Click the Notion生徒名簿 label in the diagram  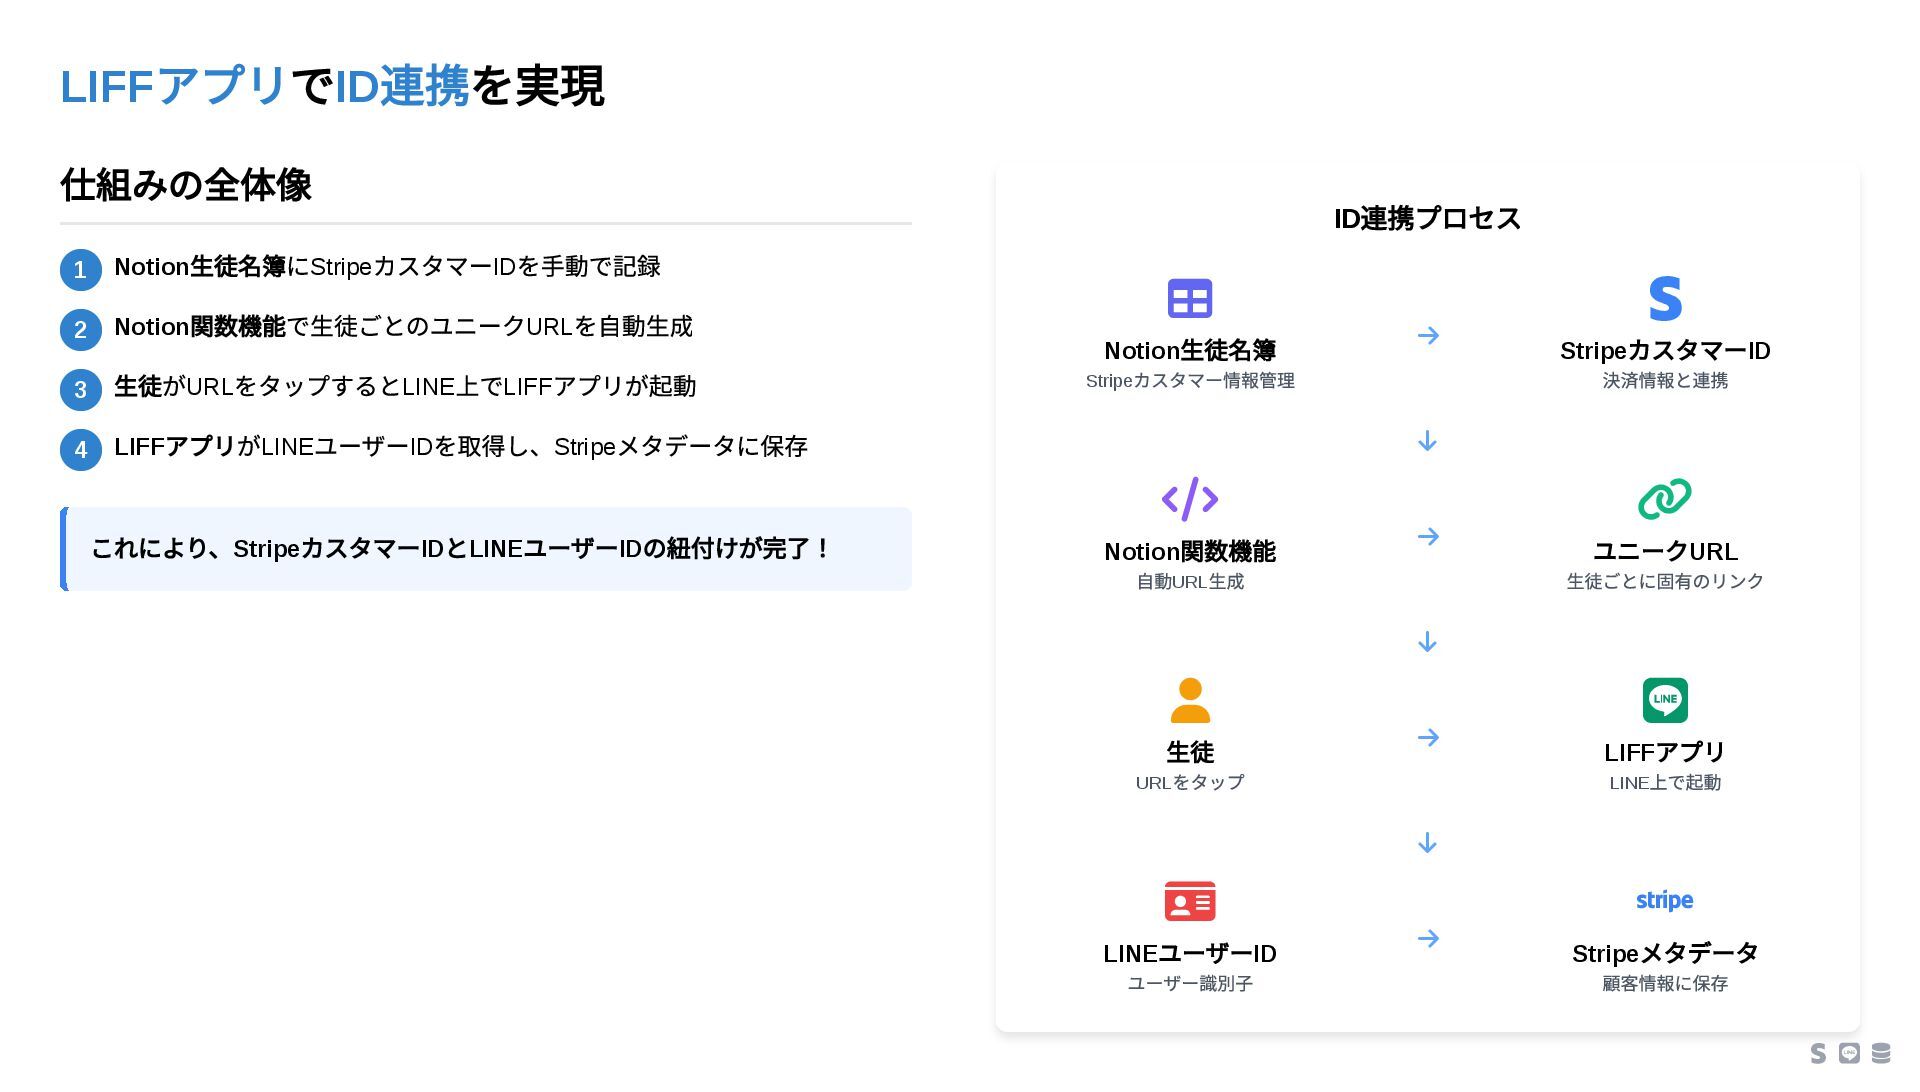[1190, 351]
